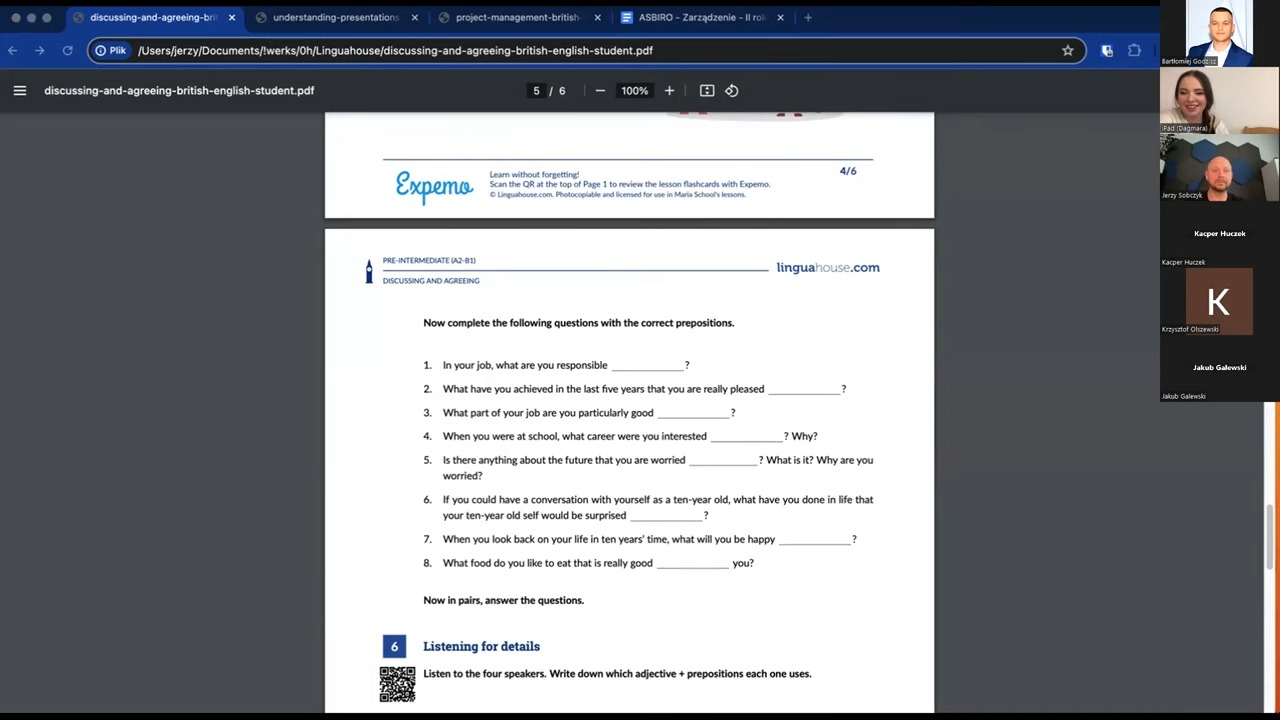Close the ASBIRO Zarządzanie tab
This screenshot has height=720, width=1280.
tap(781, 17)
